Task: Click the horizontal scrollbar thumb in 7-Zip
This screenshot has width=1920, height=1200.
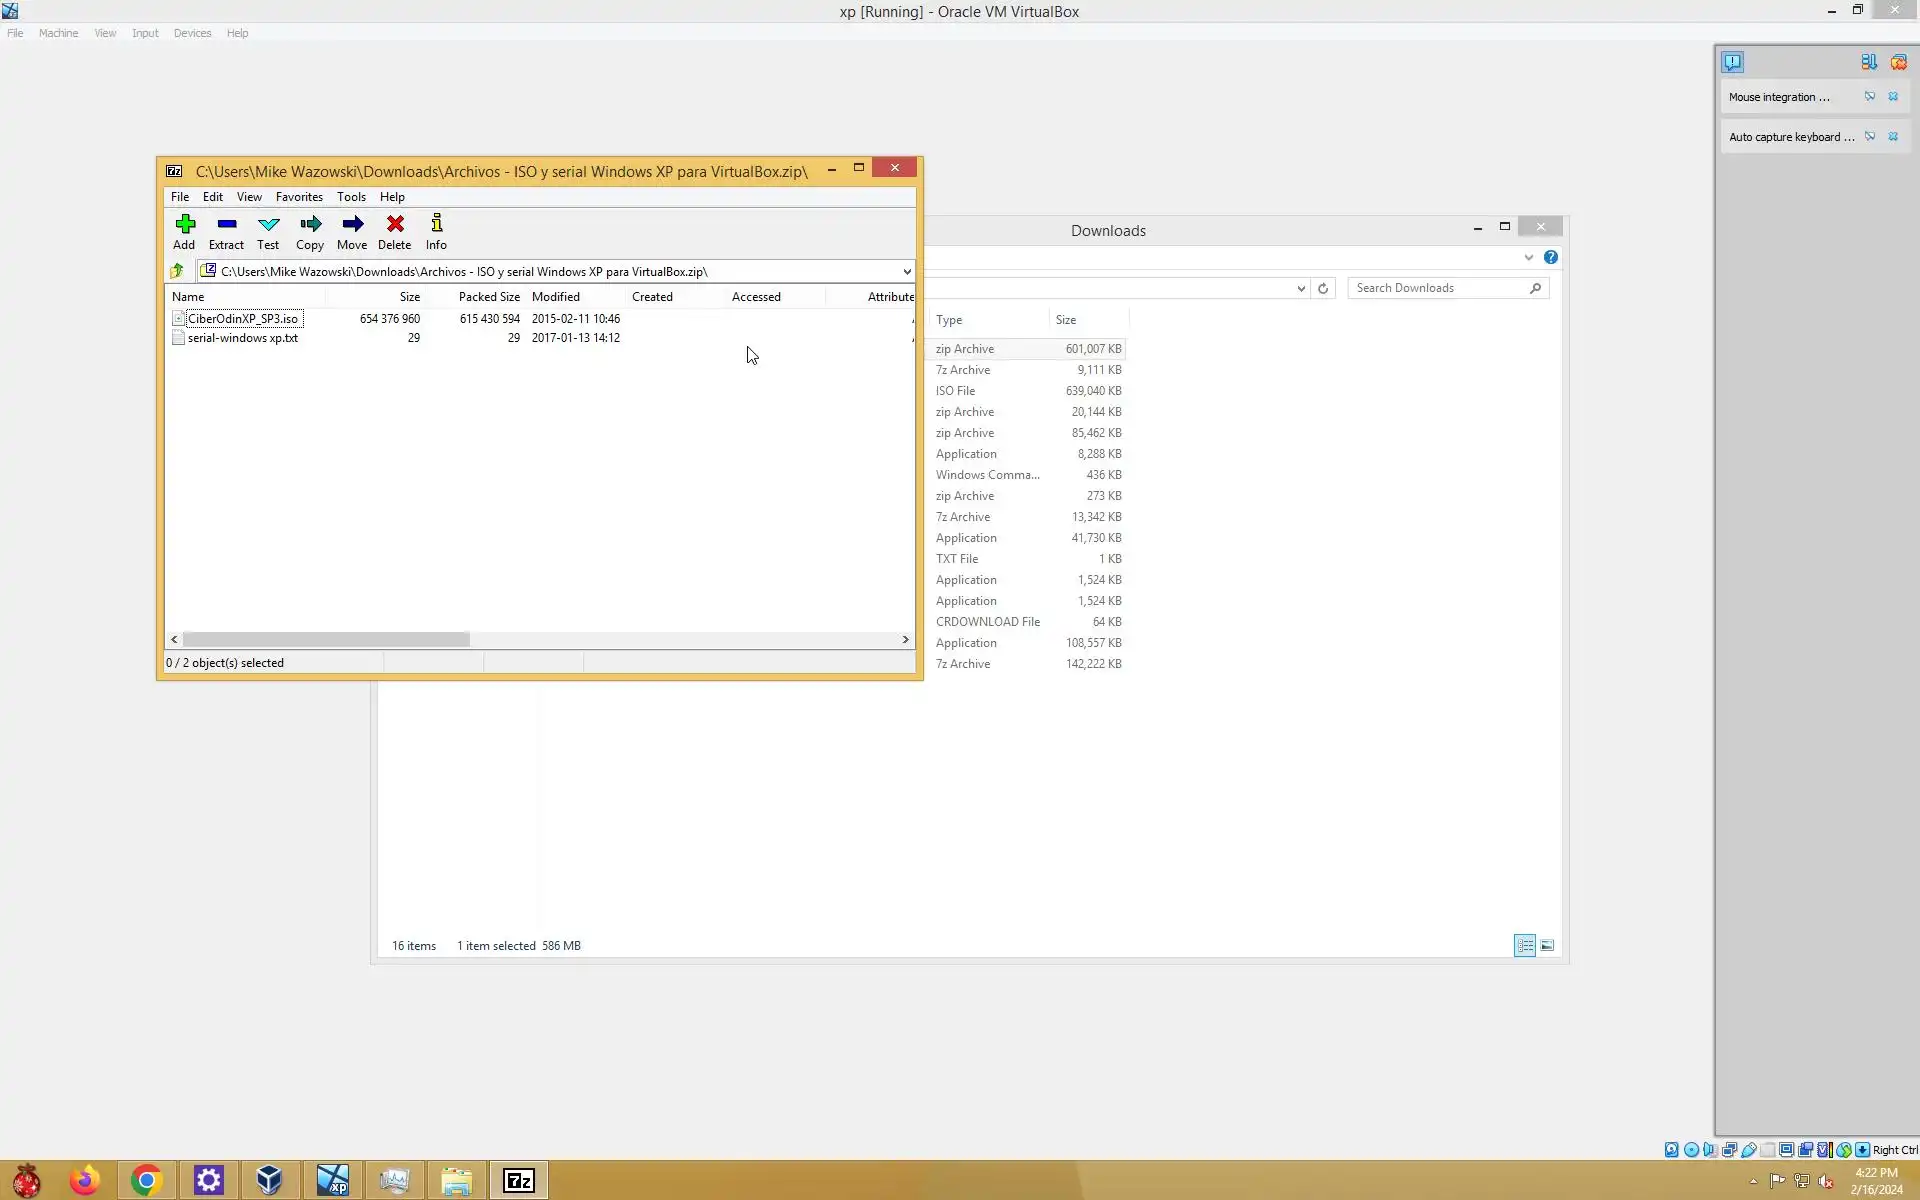Action: click(x=326, y=639)
